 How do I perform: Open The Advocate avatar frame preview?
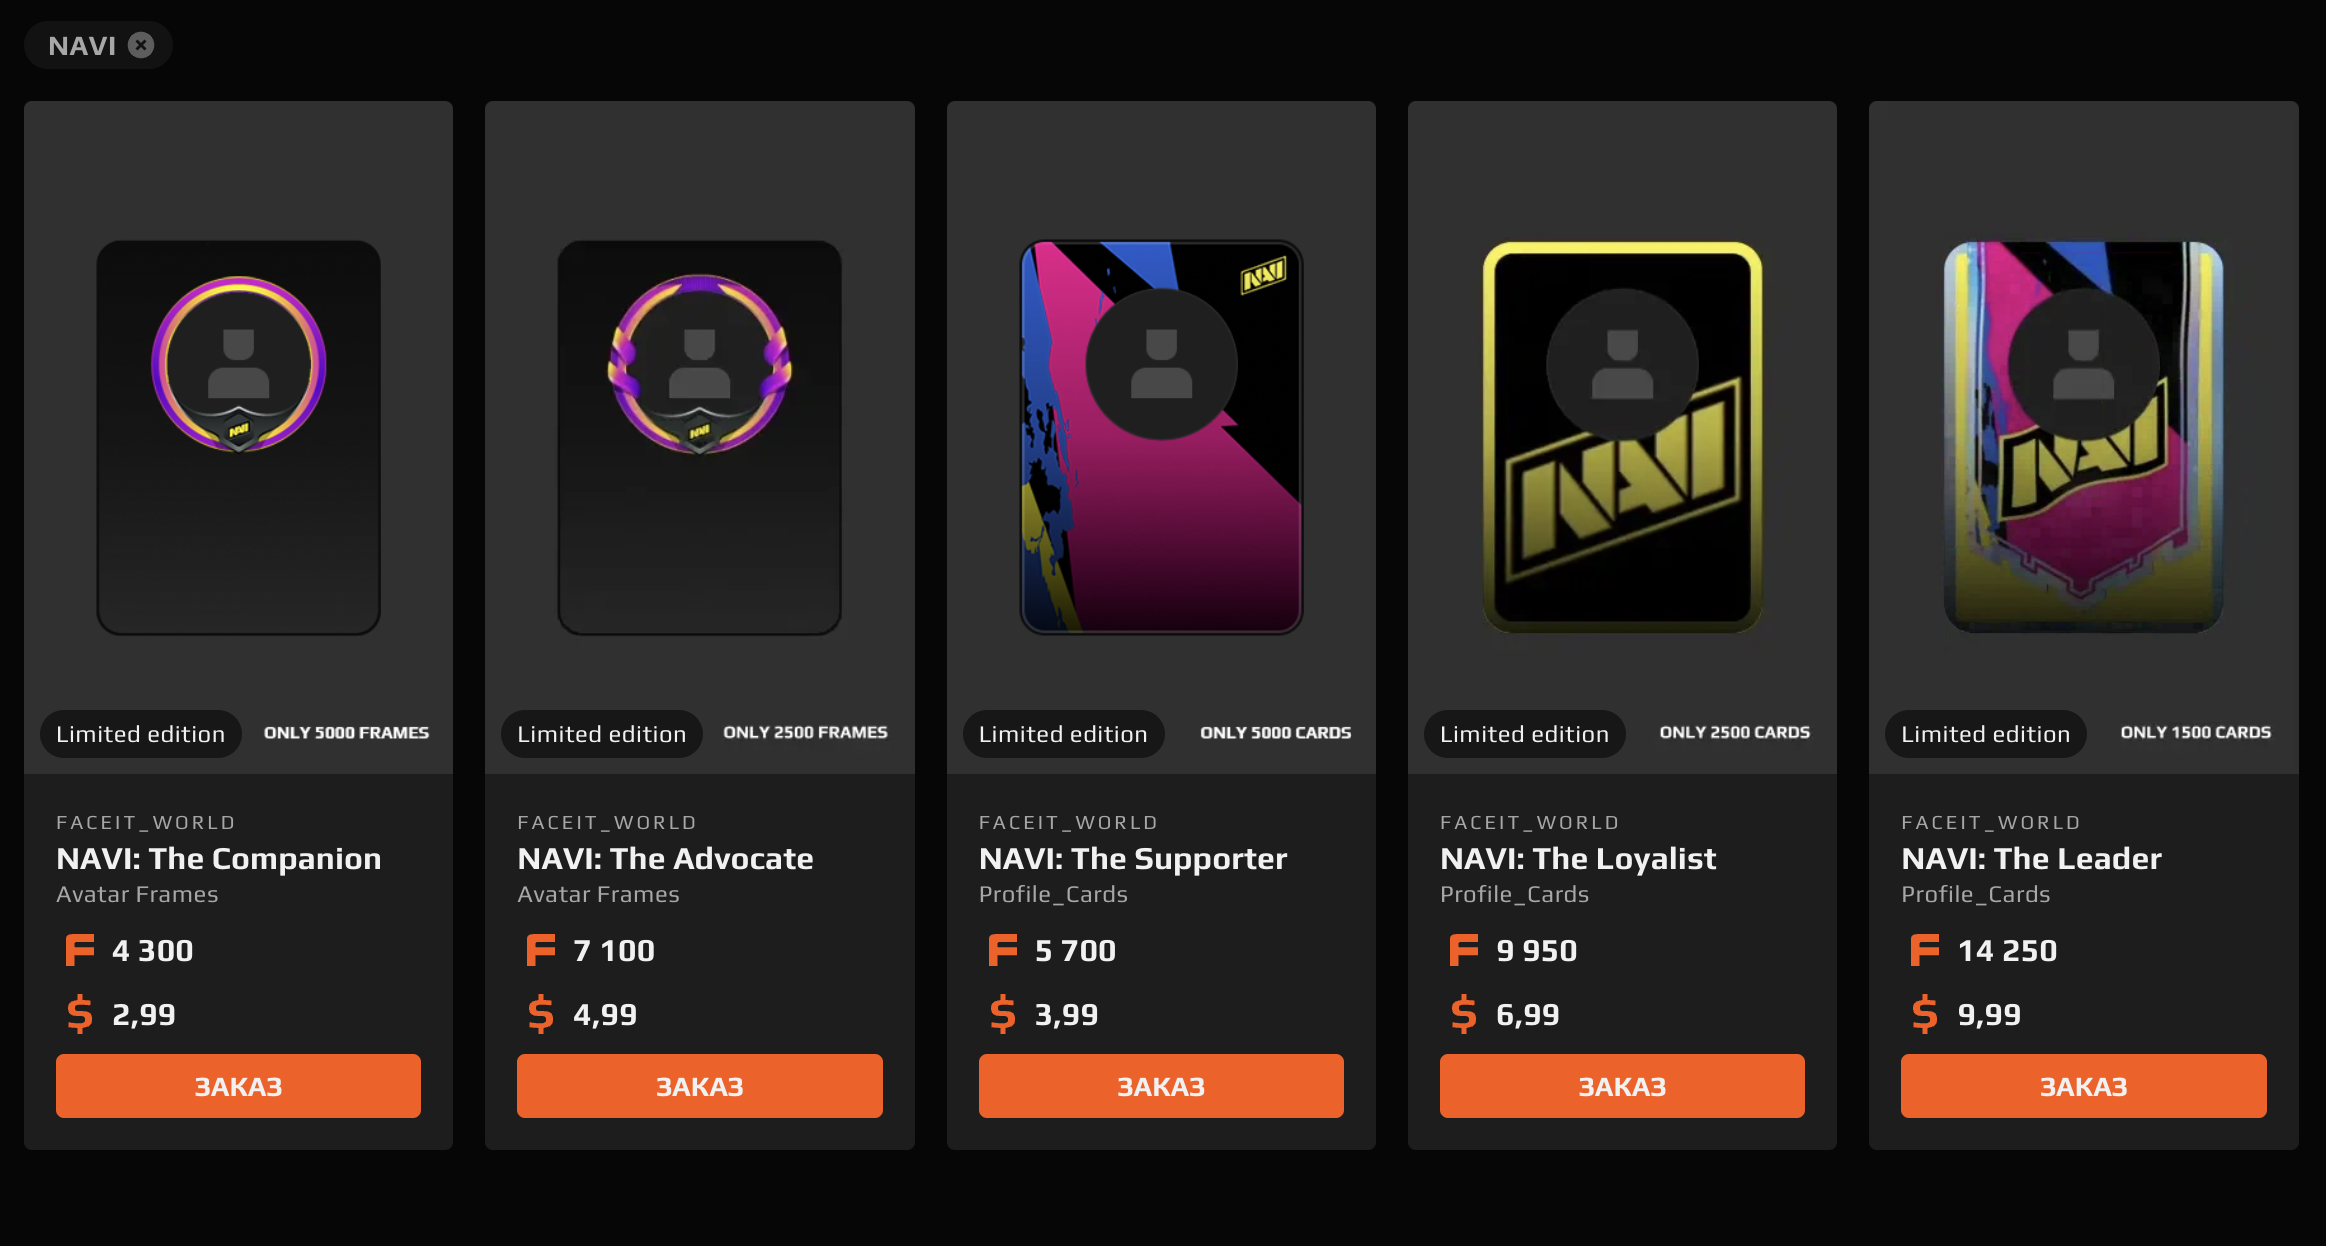tap(700, 437)
